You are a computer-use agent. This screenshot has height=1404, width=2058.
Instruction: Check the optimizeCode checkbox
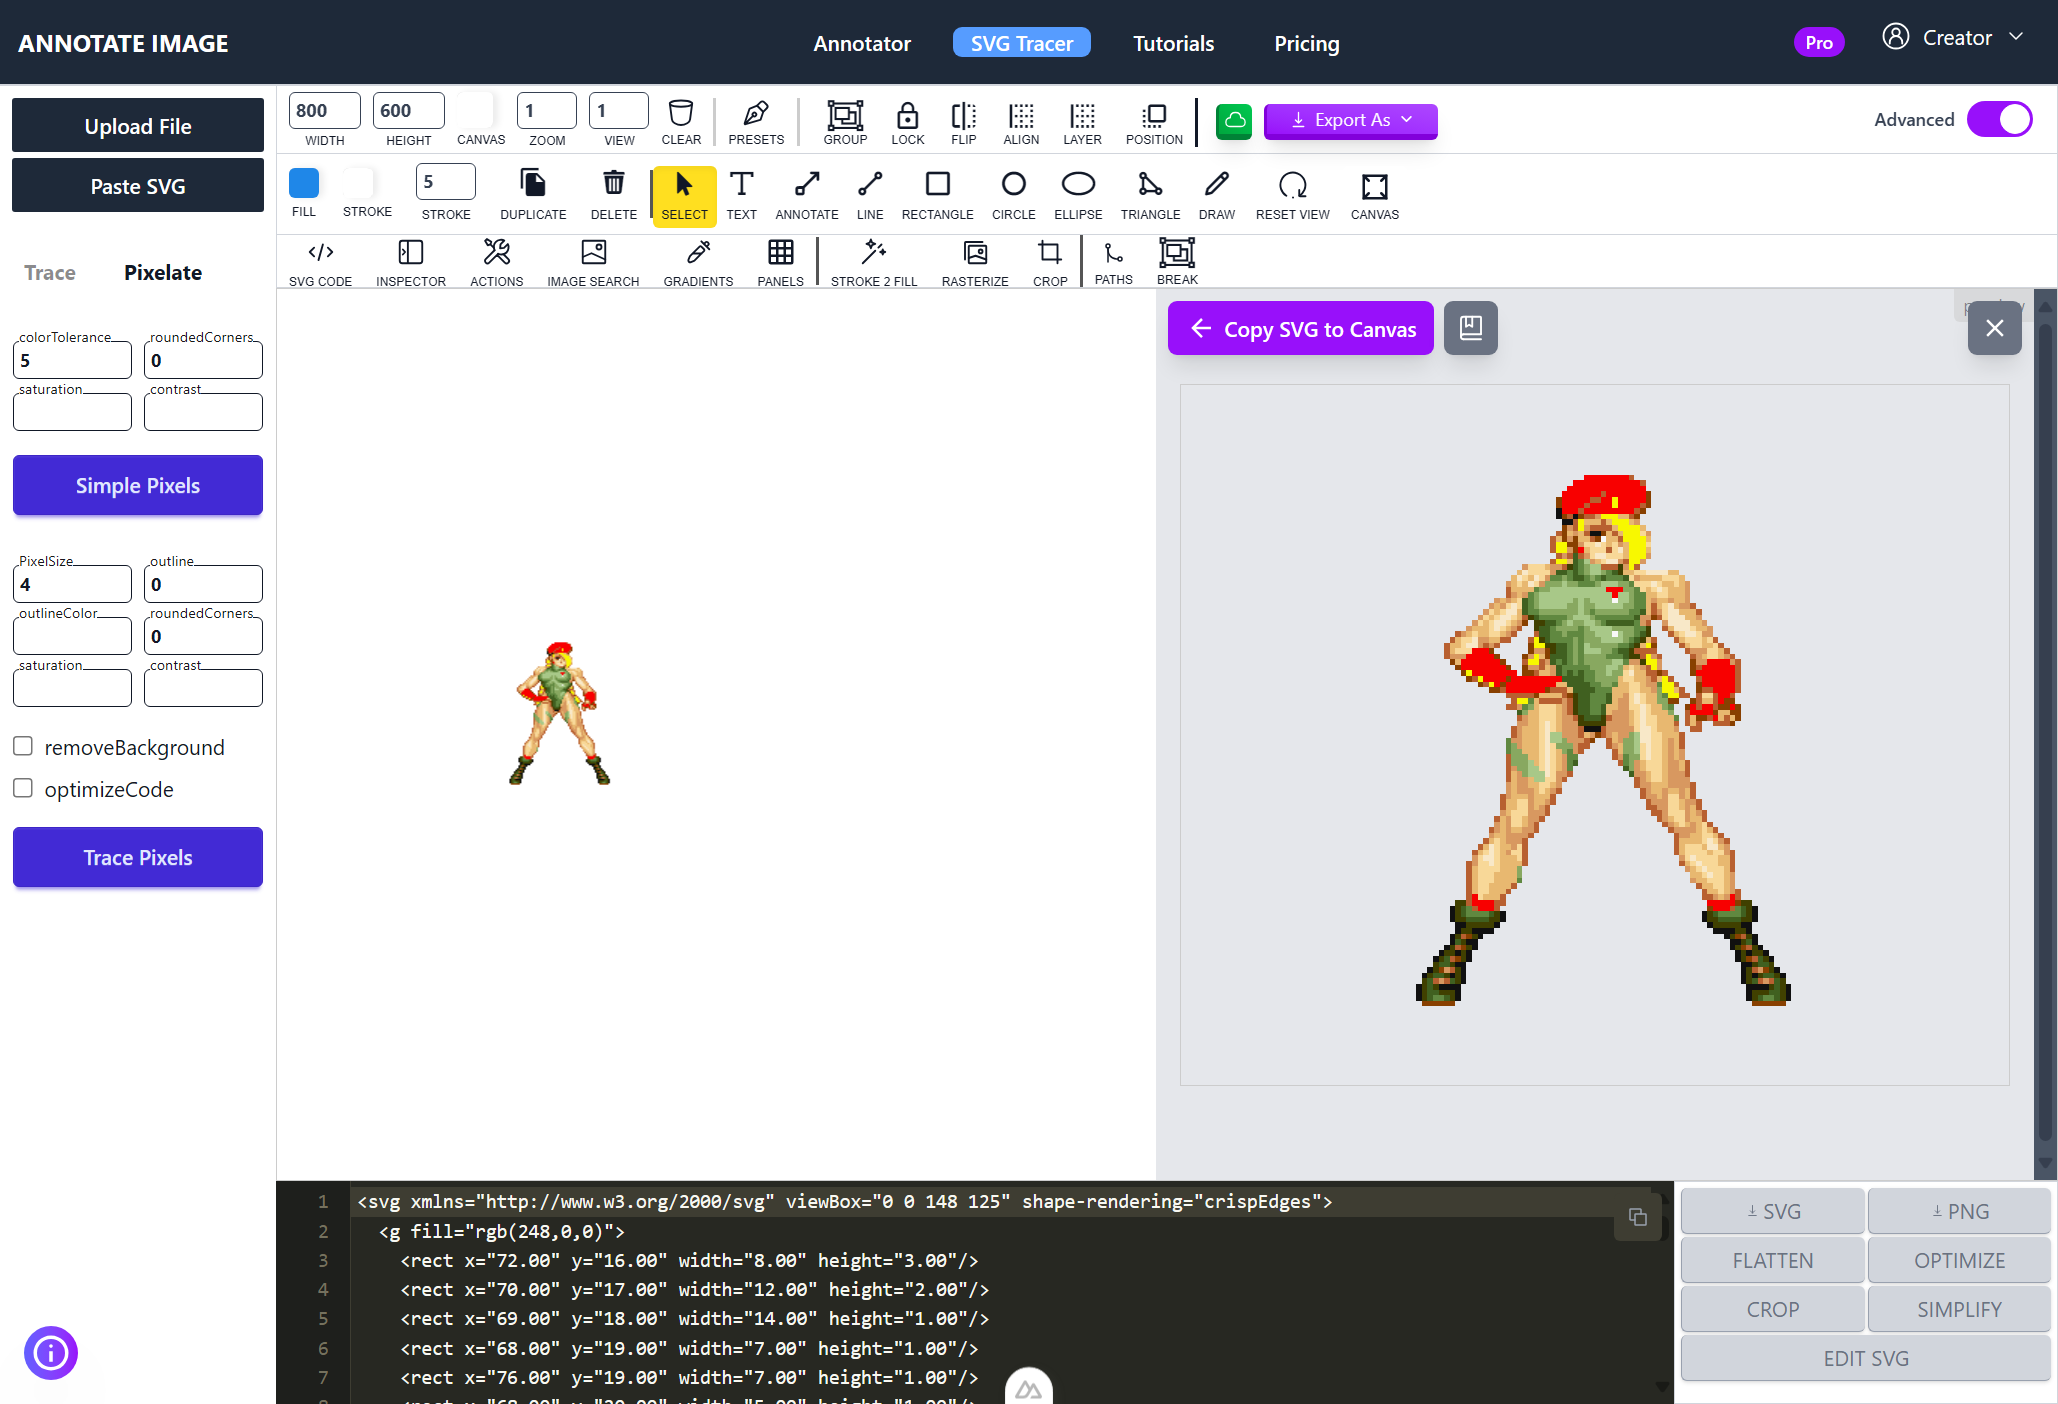tap(23, 788)
